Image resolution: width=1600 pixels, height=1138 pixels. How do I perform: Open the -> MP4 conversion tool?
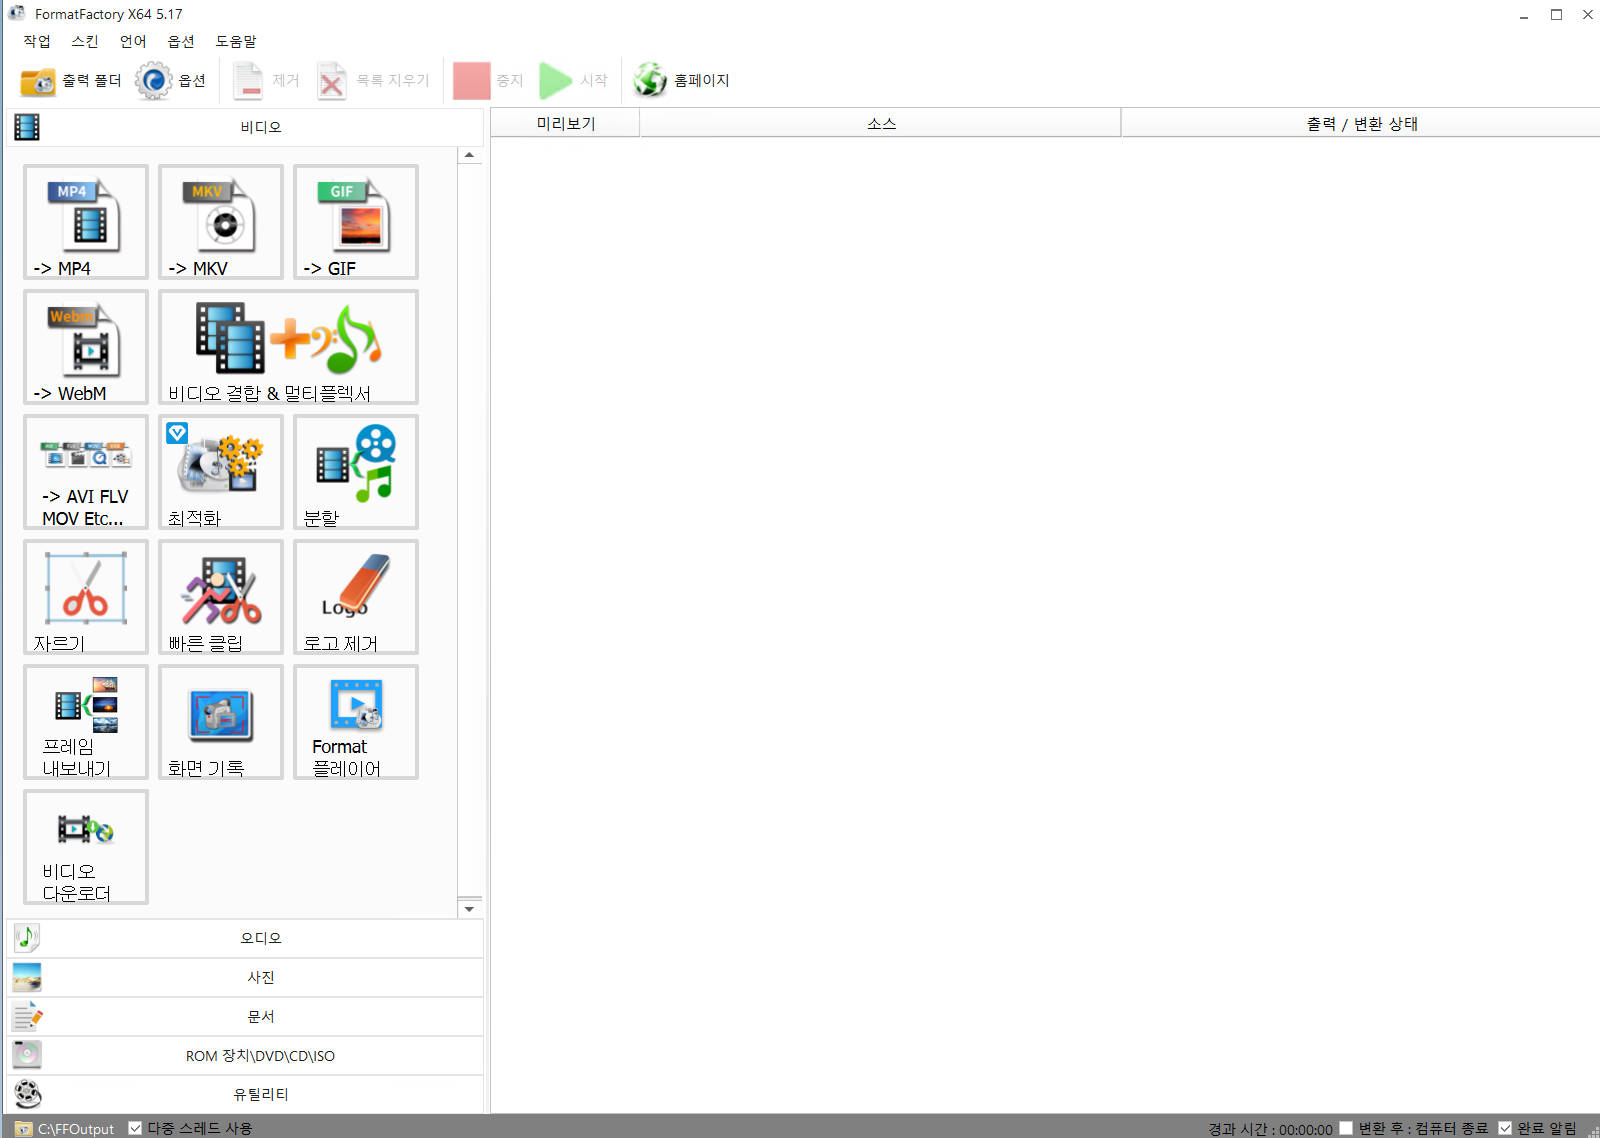(86, 222)
